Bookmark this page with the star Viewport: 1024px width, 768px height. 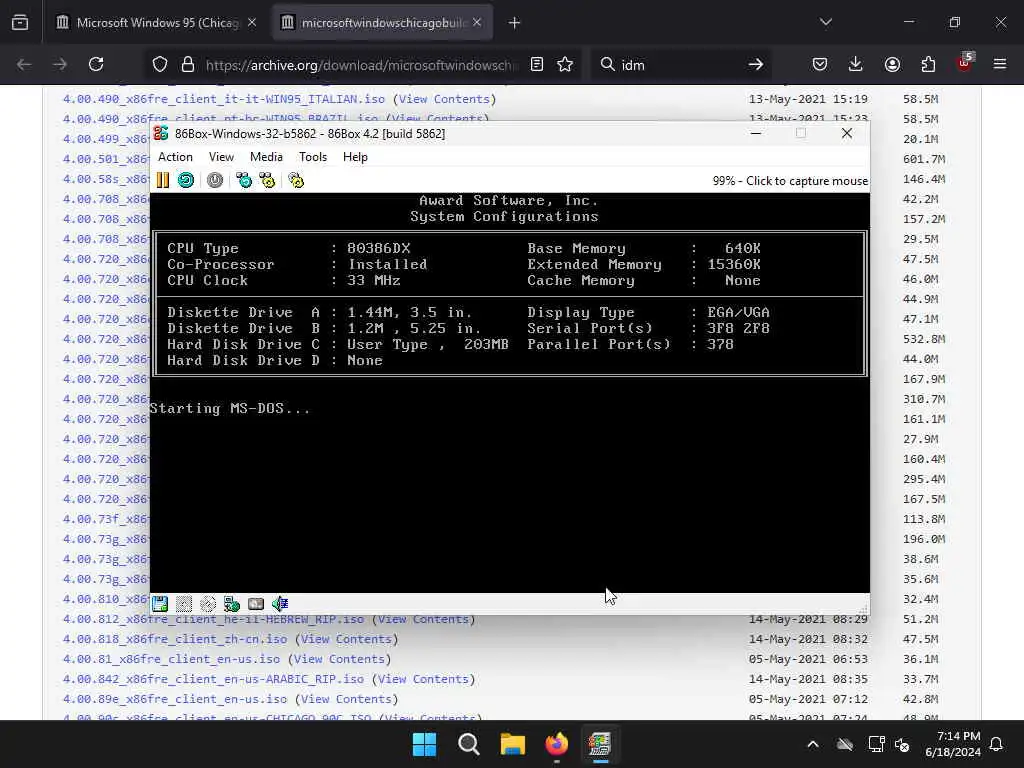pos(565,64)
